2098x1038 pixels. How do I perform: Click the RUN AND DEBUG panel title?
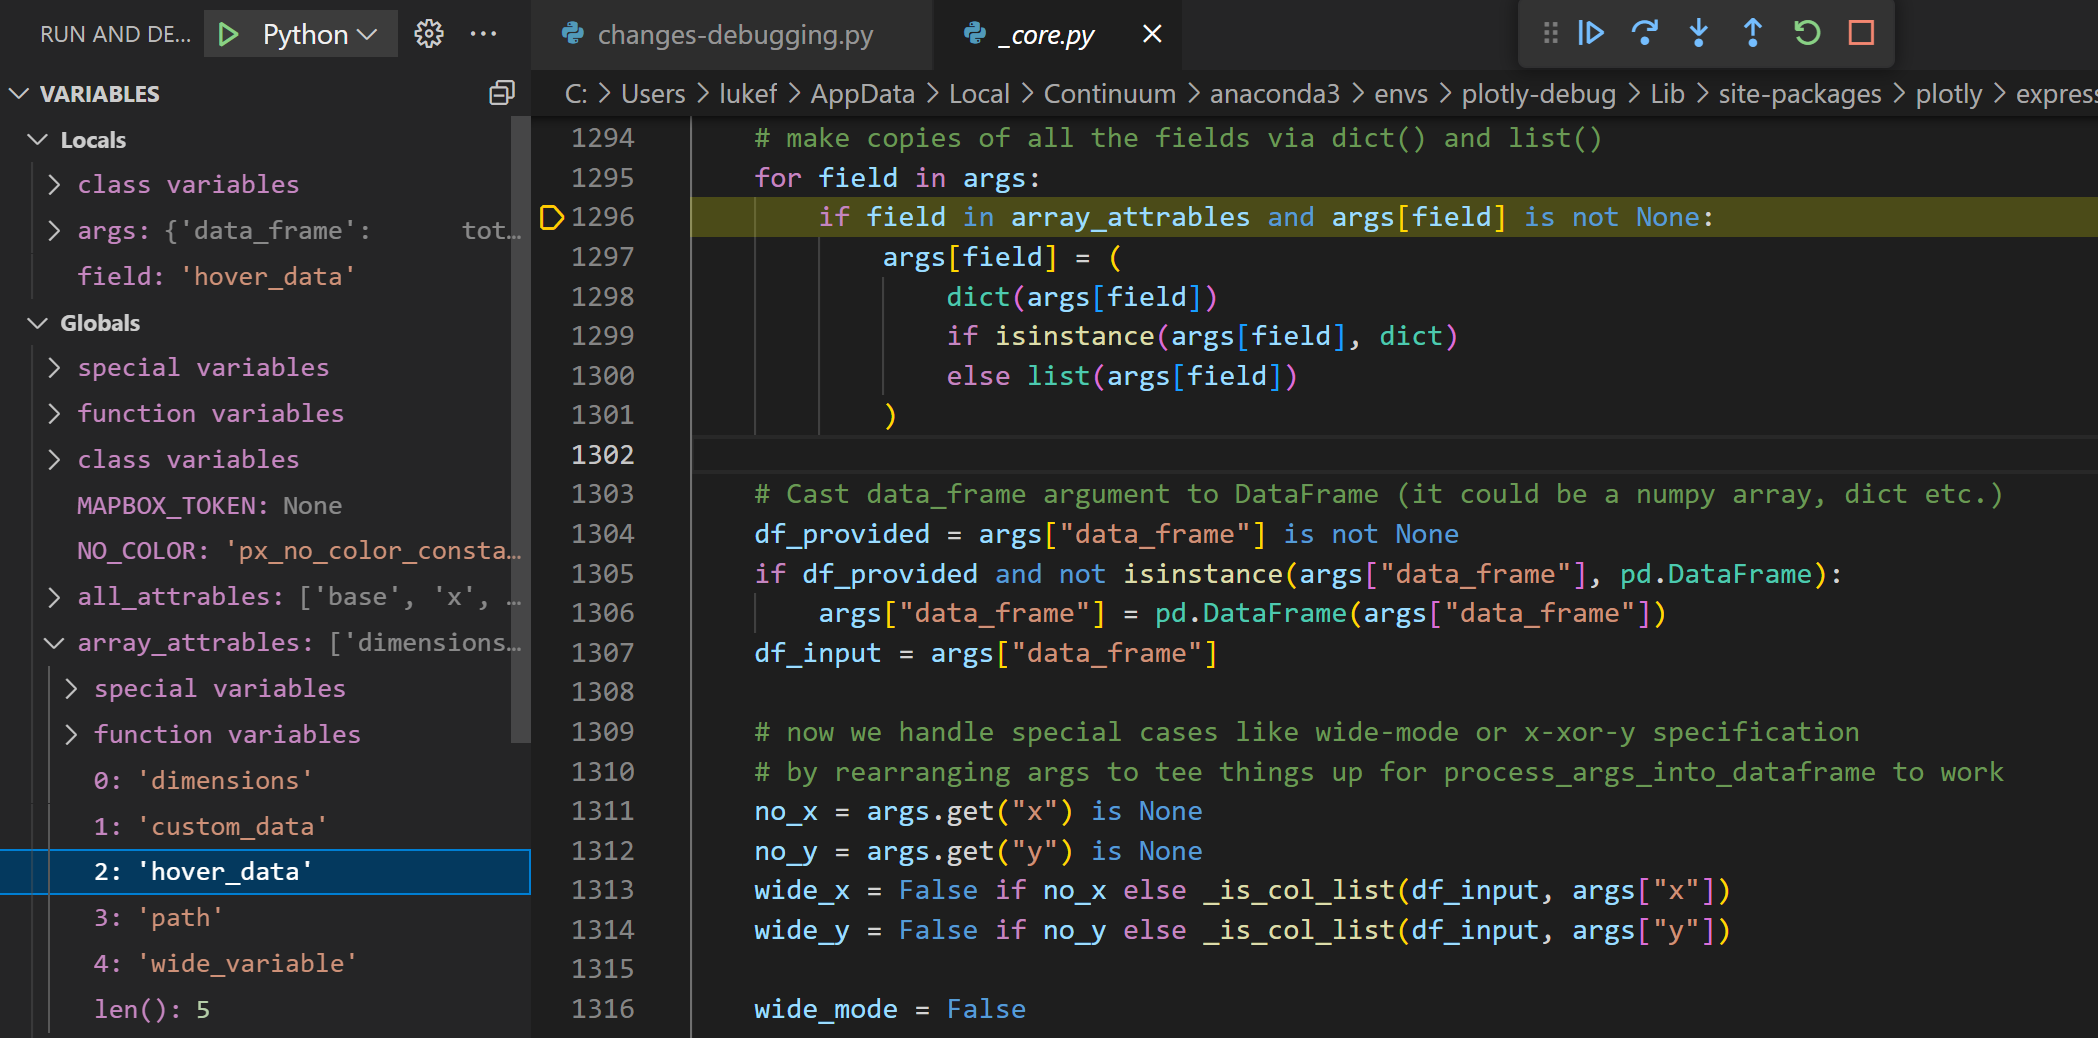(x=115, y=34)
